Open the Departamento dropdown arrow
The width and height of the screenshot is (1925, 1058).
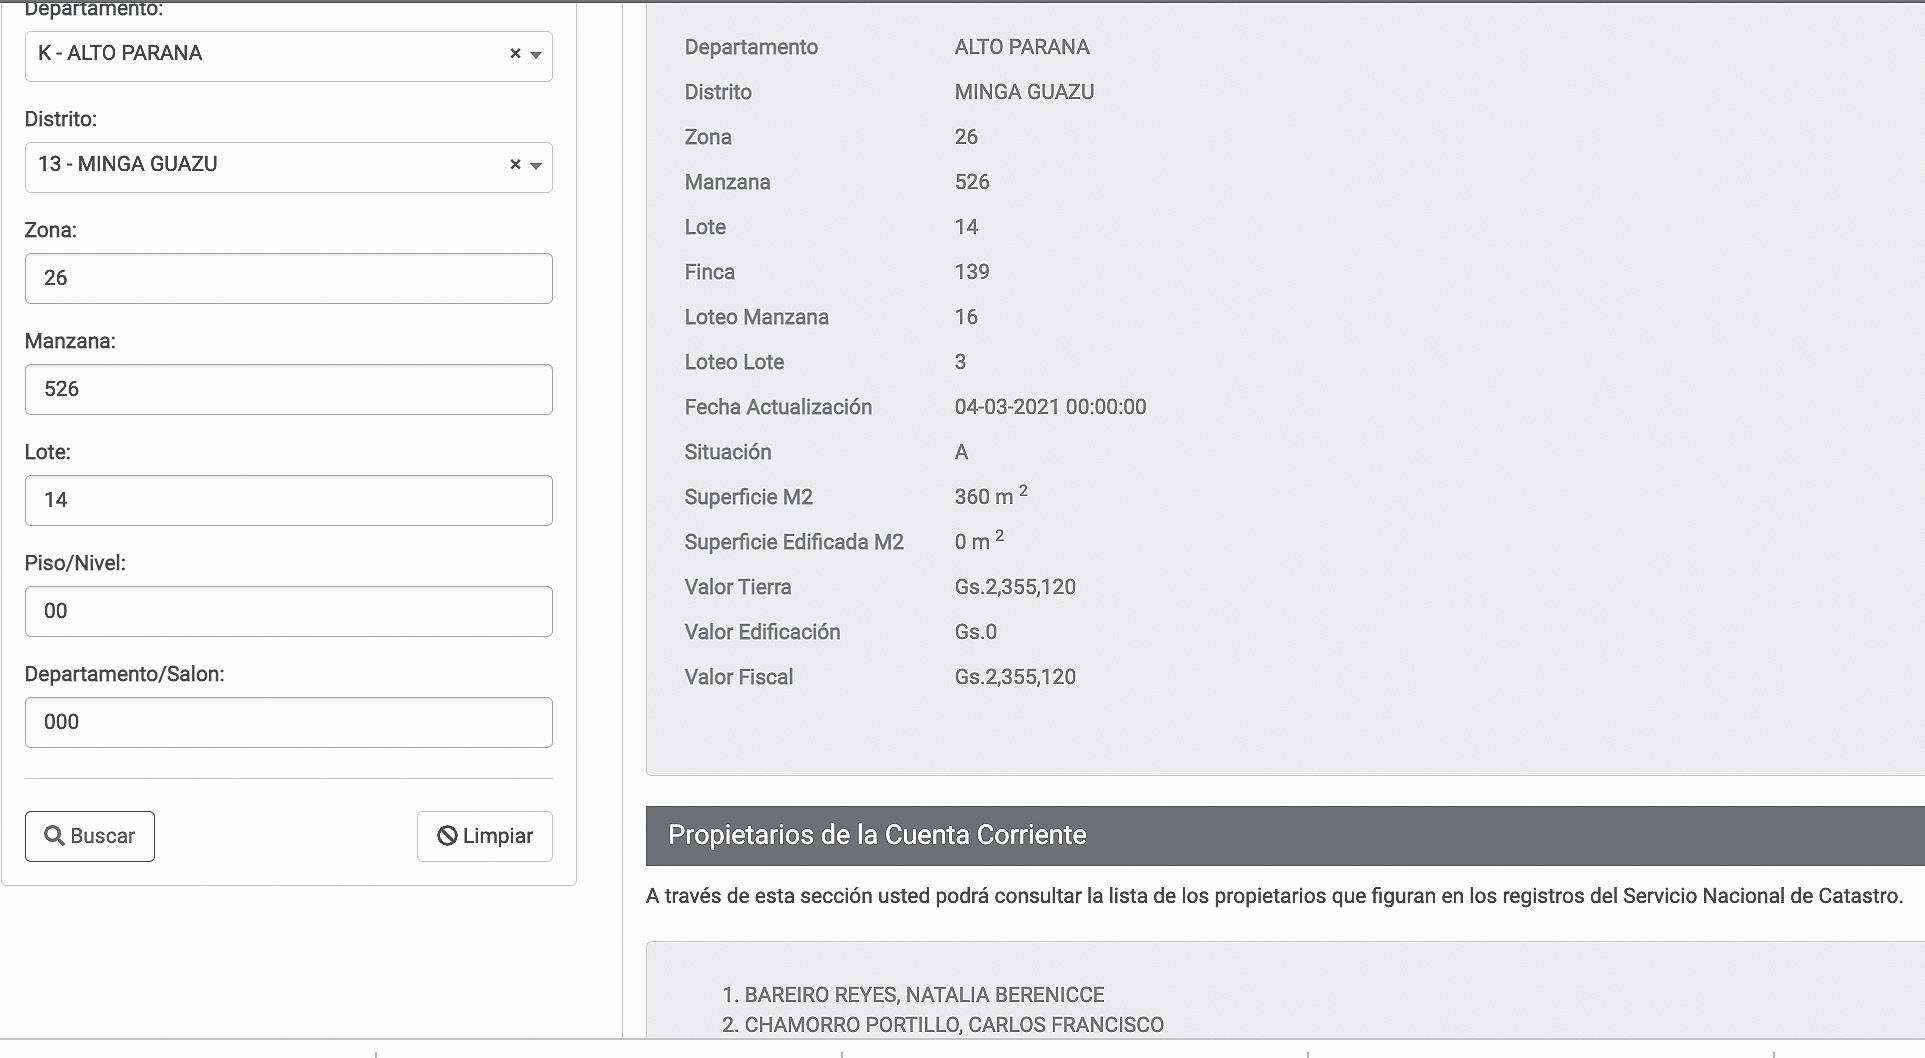(536, 55)
